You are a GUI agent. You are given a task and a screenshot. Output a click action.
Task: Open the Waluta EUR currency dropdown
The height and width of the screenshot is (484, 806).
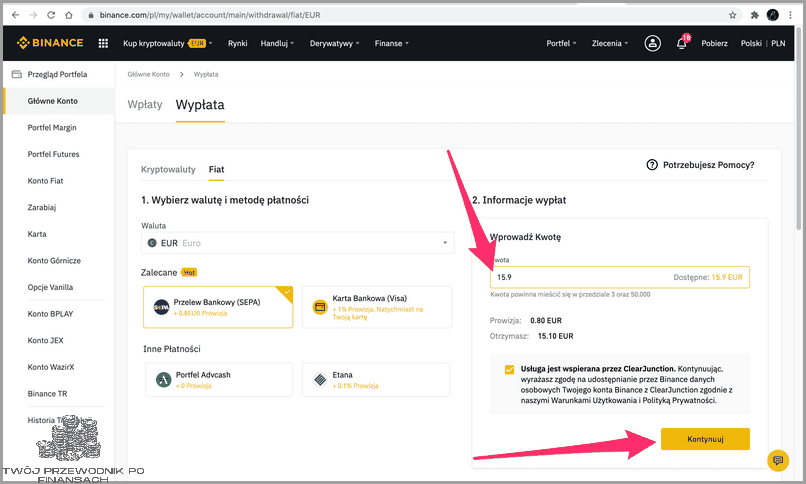tap(298, 243)
